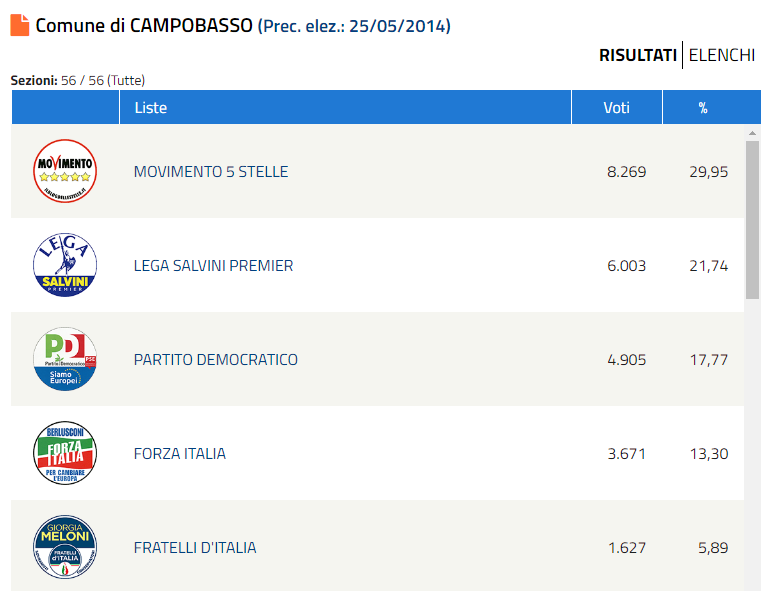Open the FRATELLI D'ITALIA list link
This screenshot has width=776, height=591.
tap(195, 548)
